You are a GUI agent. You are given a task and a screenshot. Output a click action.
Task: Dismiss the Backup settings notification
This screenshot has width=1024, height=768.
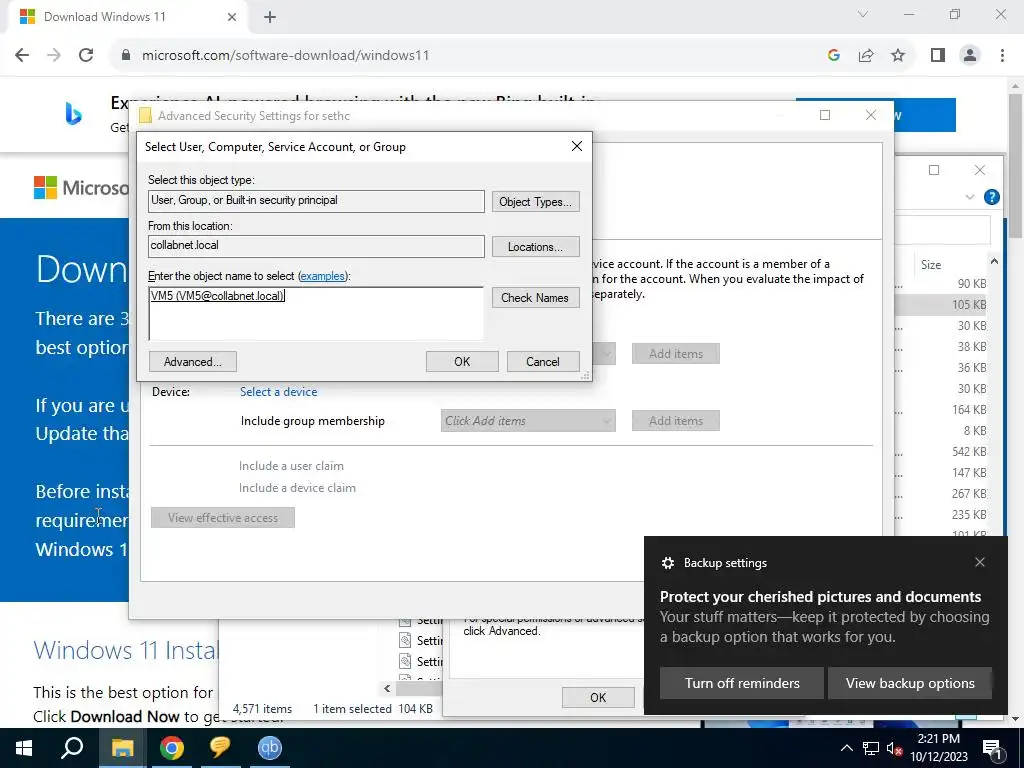[980, 562]
